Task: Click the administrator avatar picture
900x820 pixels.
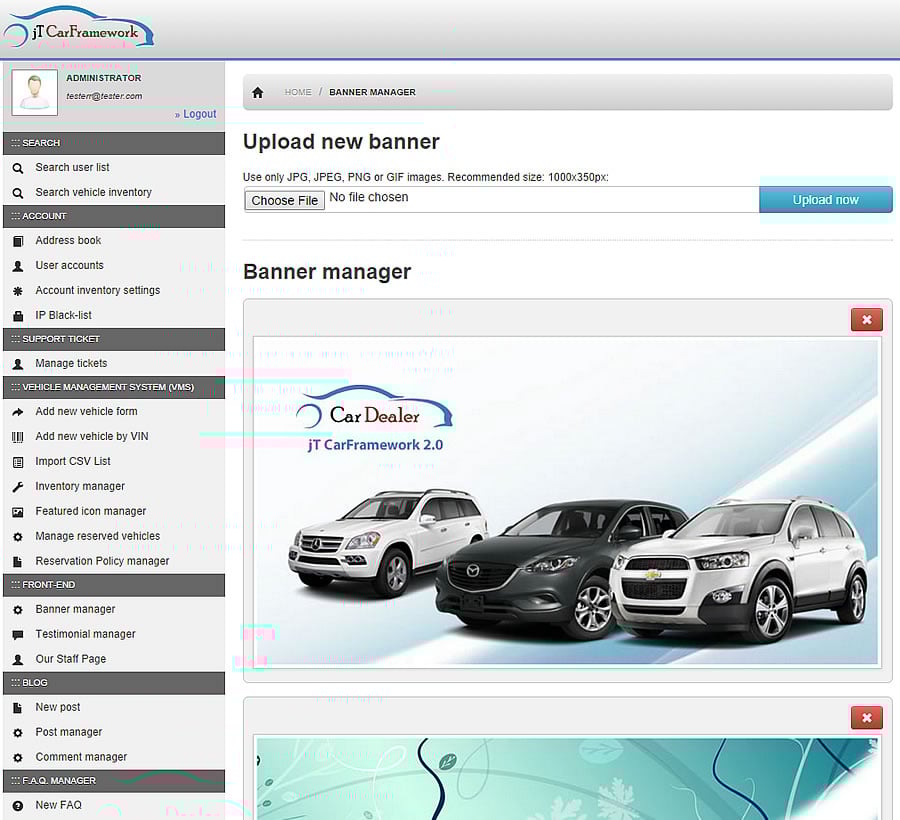Action: (x=34, y=92)
